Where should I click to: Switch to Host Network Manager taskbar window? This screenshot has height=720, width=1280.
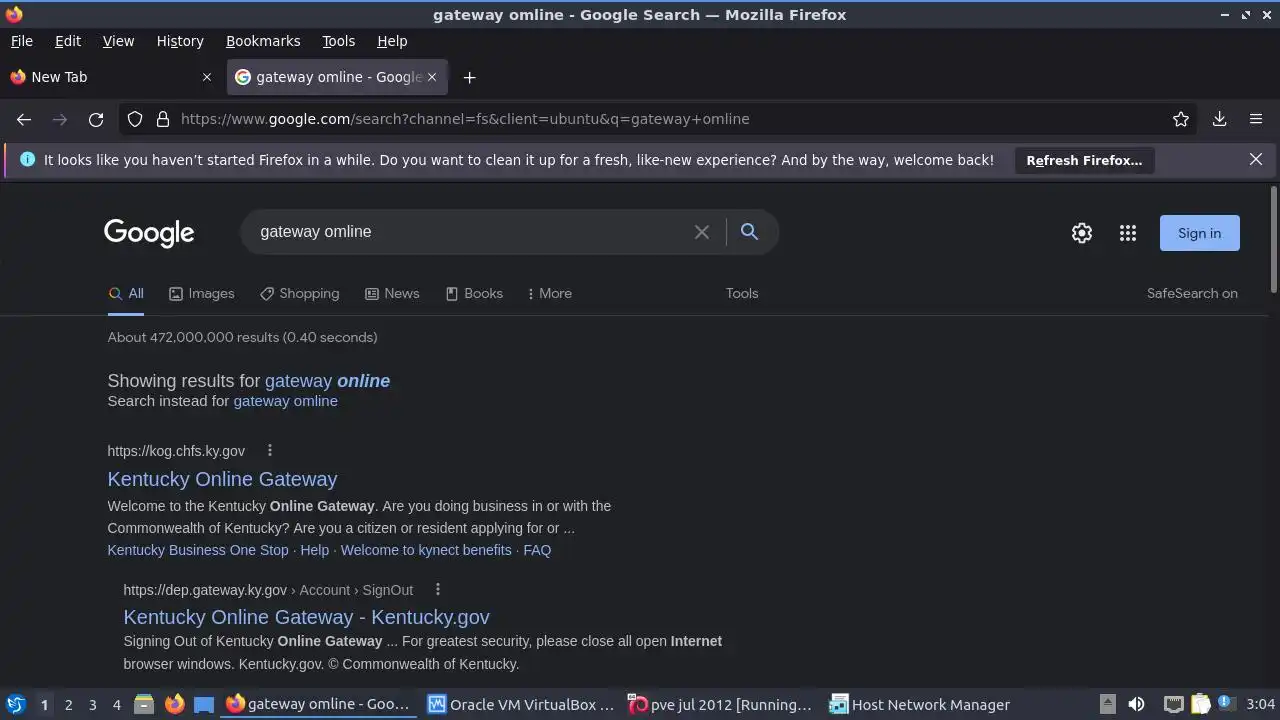point(920,704)
